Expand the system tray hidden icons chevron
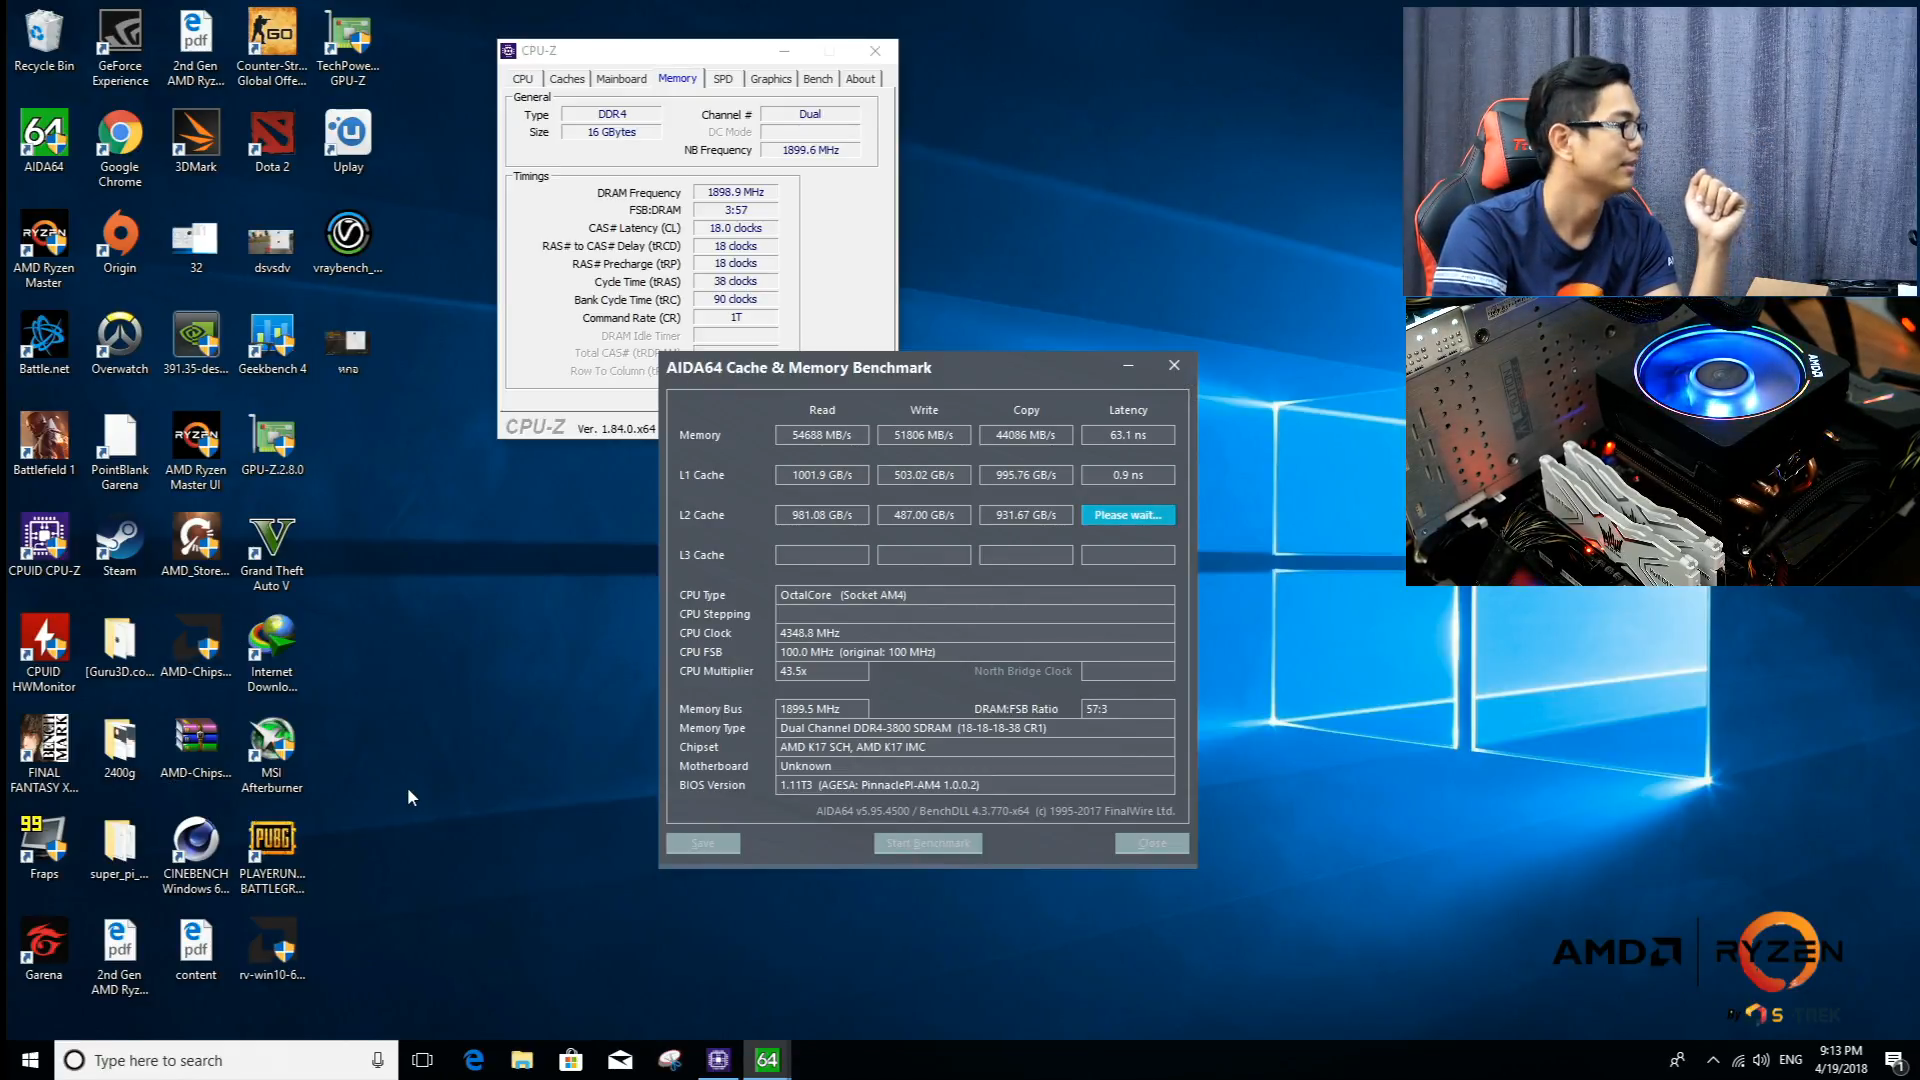 1713,1060
